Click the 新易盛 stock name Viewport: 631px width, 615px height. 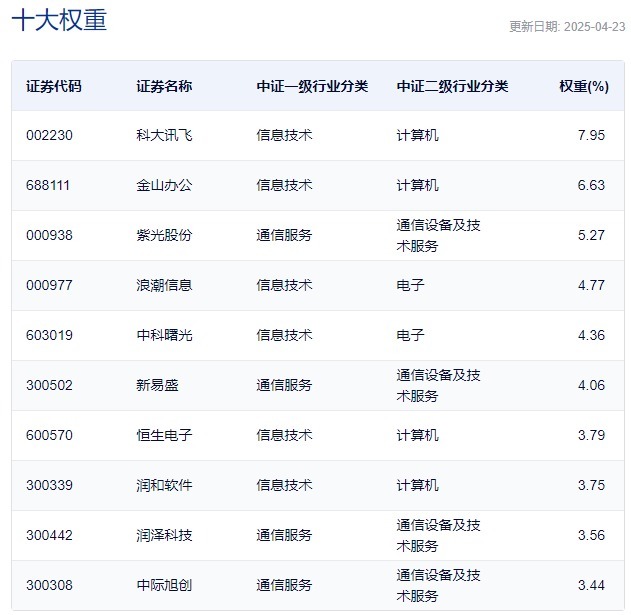tap(157, 385)
